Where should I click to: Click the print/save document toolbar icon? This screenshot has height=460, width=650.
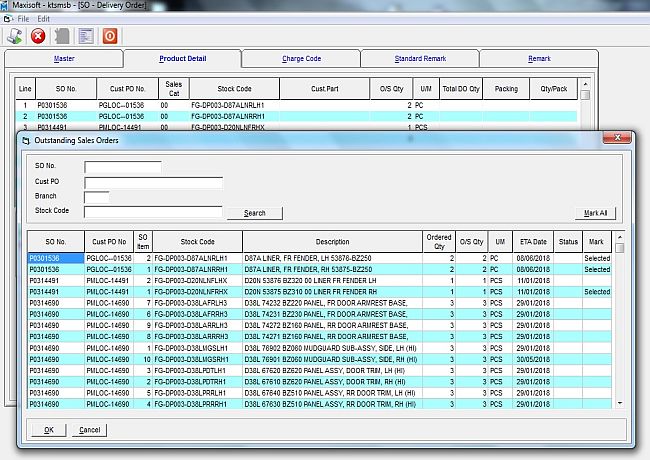(16, 36)
